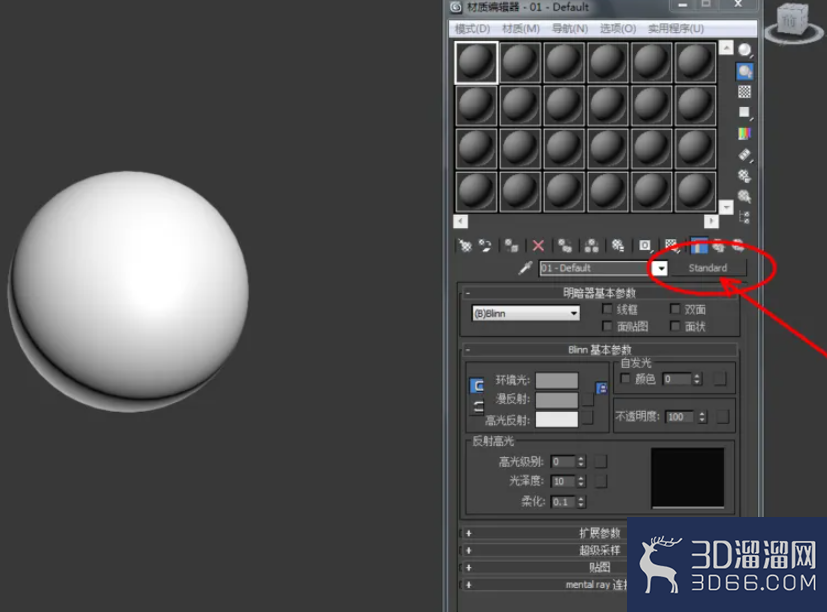Toggle the blue ambient-diffuse map lock icon
The height and width of the screenshot is (612, 827).
(x=601, y=388)
